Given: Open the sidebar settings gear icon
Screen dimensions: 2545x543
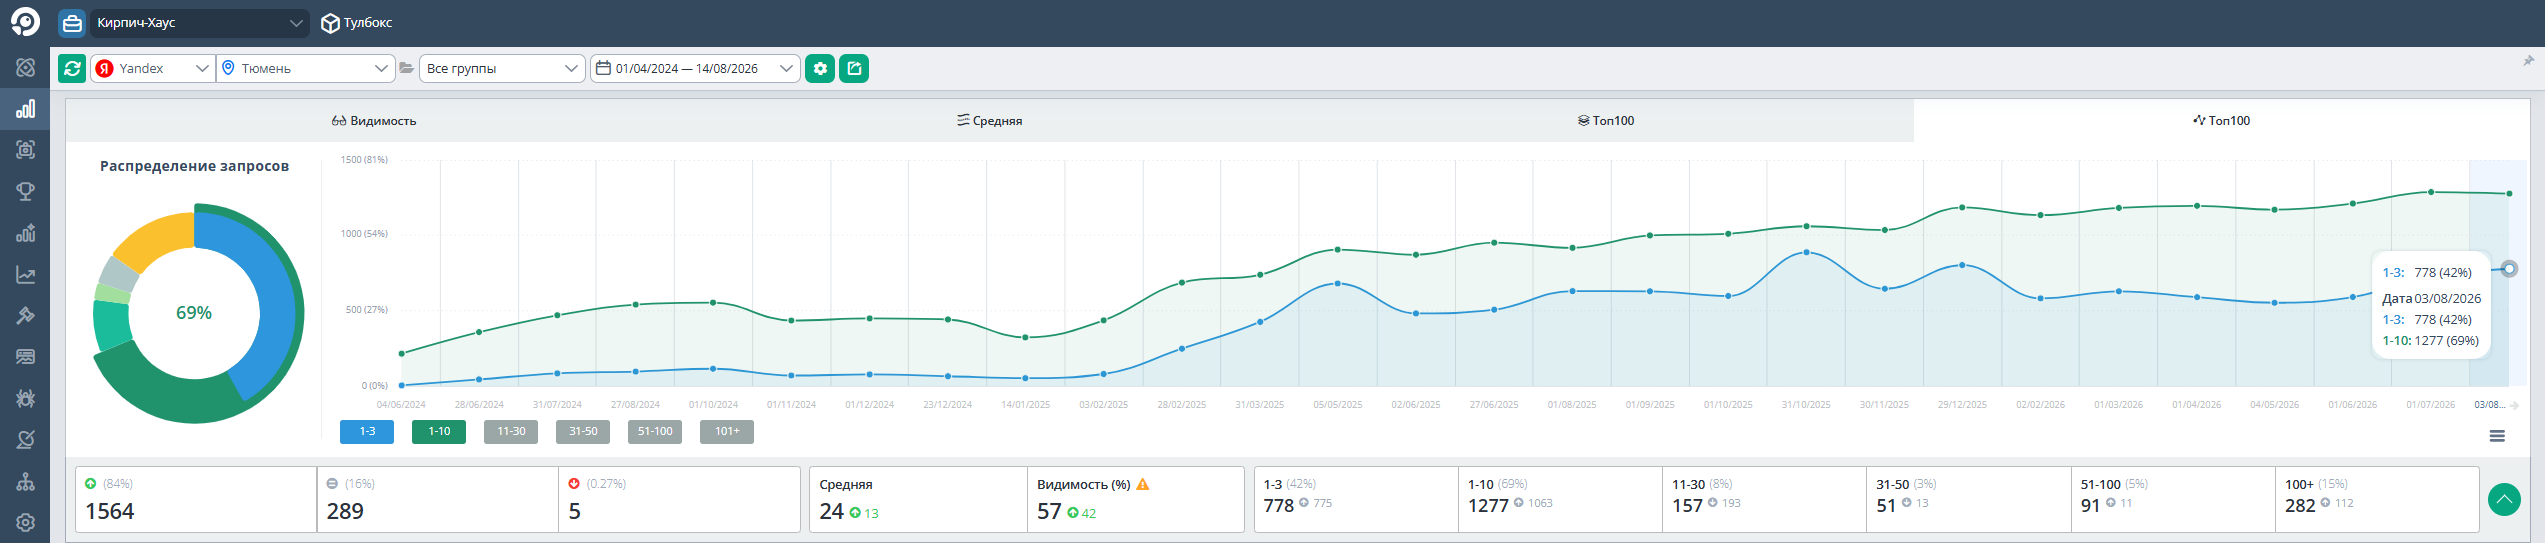Looking at the screenshot, I should pos(26,522).
